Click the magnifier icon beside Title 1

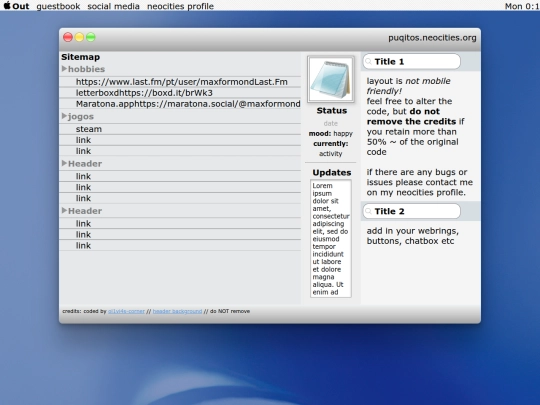(368, 62)
